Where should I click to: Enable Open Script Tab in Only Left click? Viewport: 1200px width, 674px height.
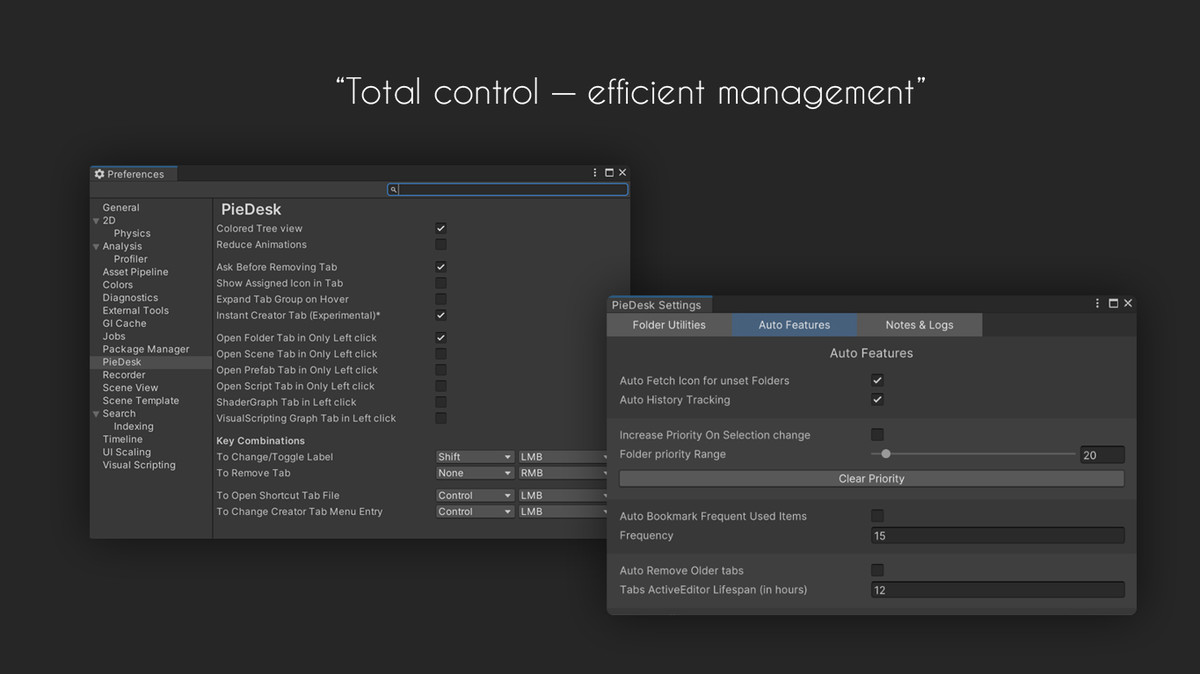[x=441, y=386]
